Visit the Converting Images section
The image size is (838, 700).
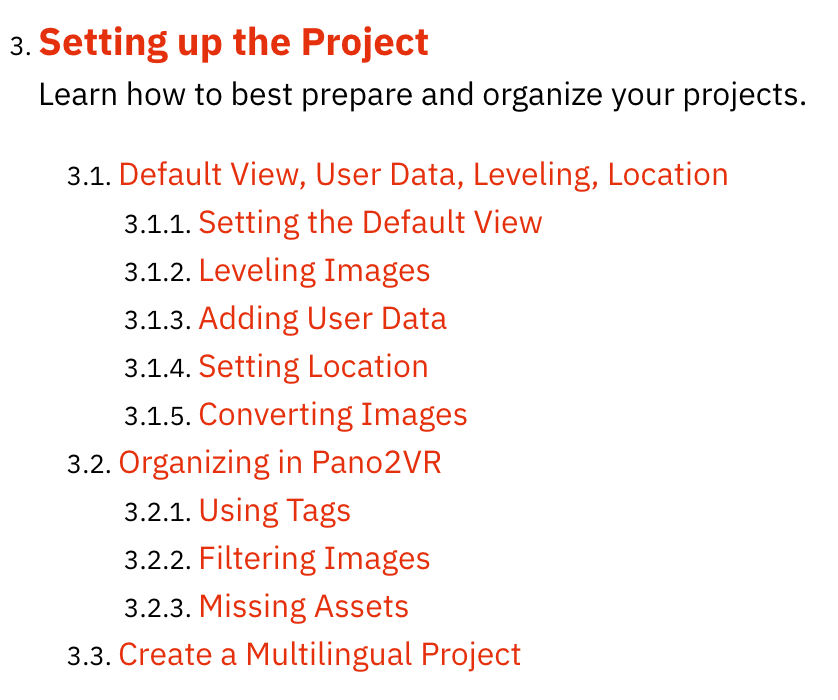coord(333,415)
